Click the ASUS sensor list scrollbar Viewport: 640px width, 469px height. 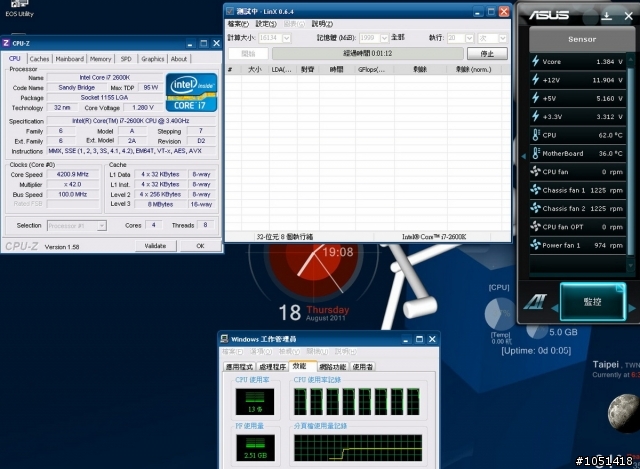tap(631, 163)
